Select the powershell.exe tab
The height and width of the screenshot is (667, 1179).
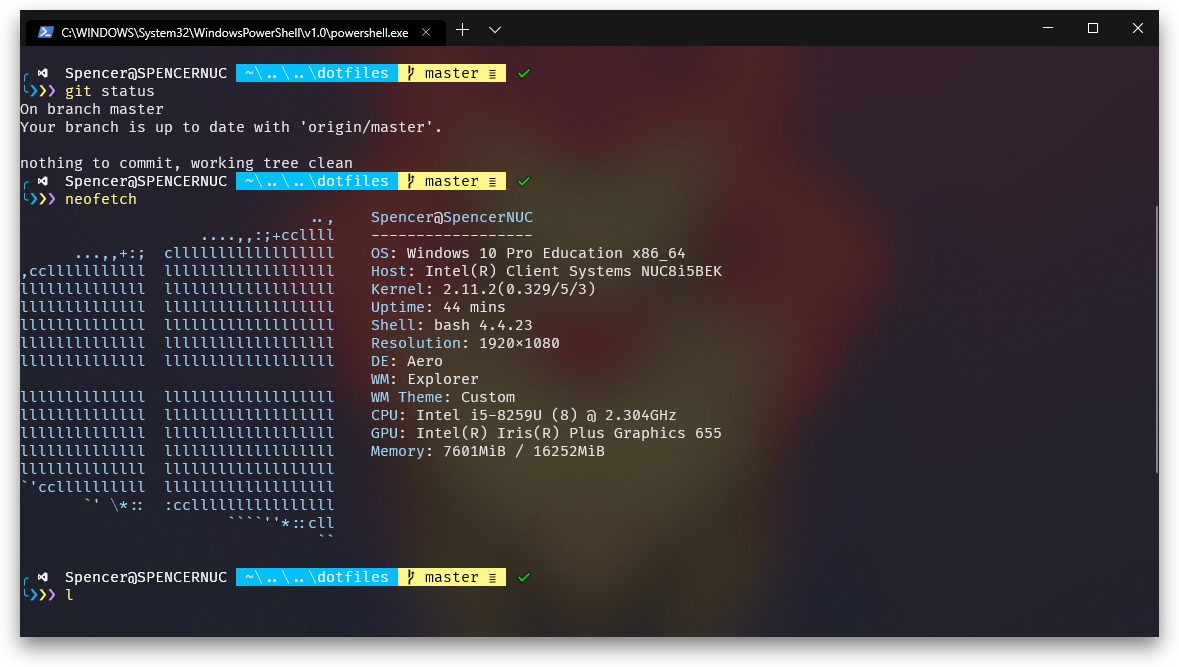tap(235, 32)
